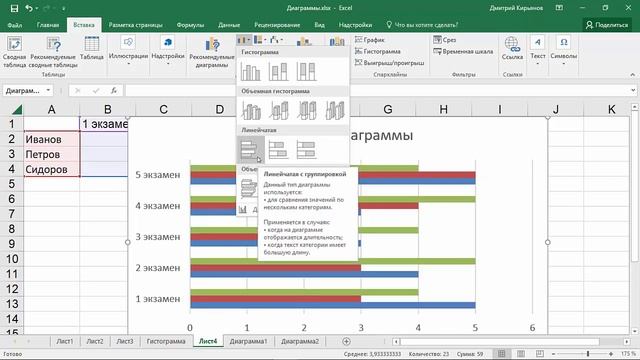Switch to Page Break Preview in status bar
Viewport: 640px width, 360px height.
point(540,354)
